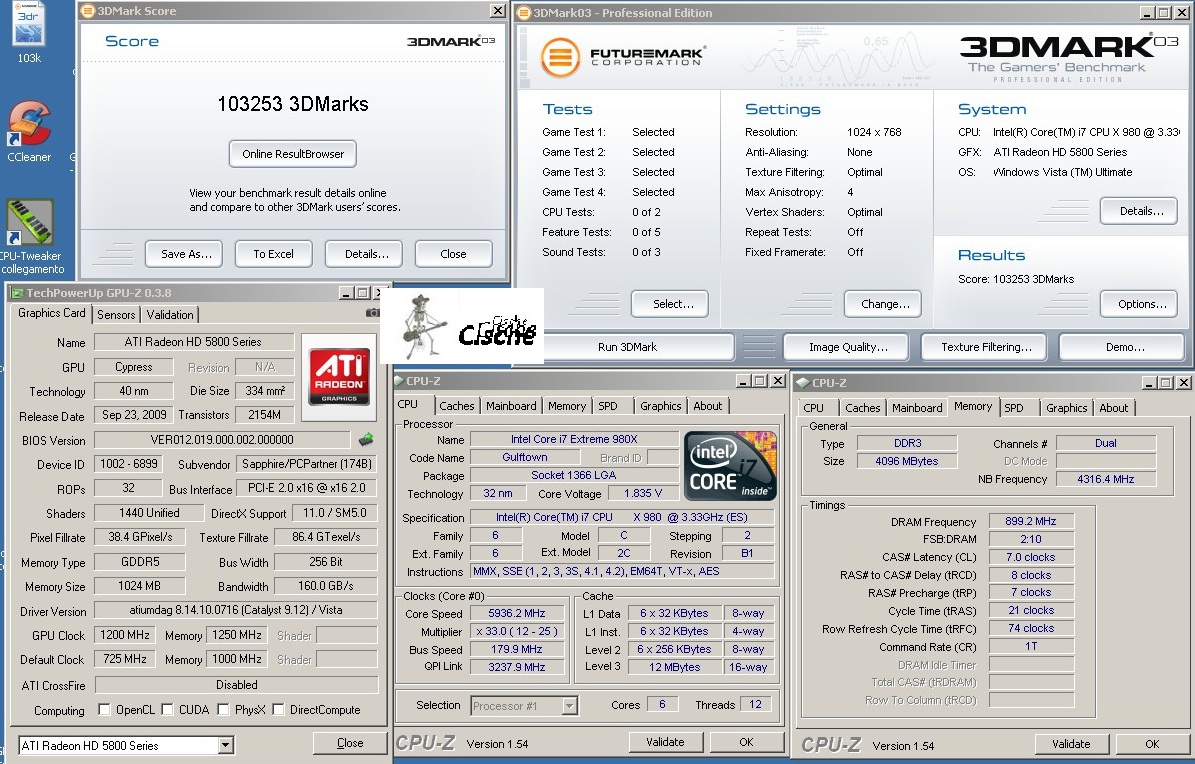Click the ATI Radeon logo in GPU-Z

click(x=339, y=377)
